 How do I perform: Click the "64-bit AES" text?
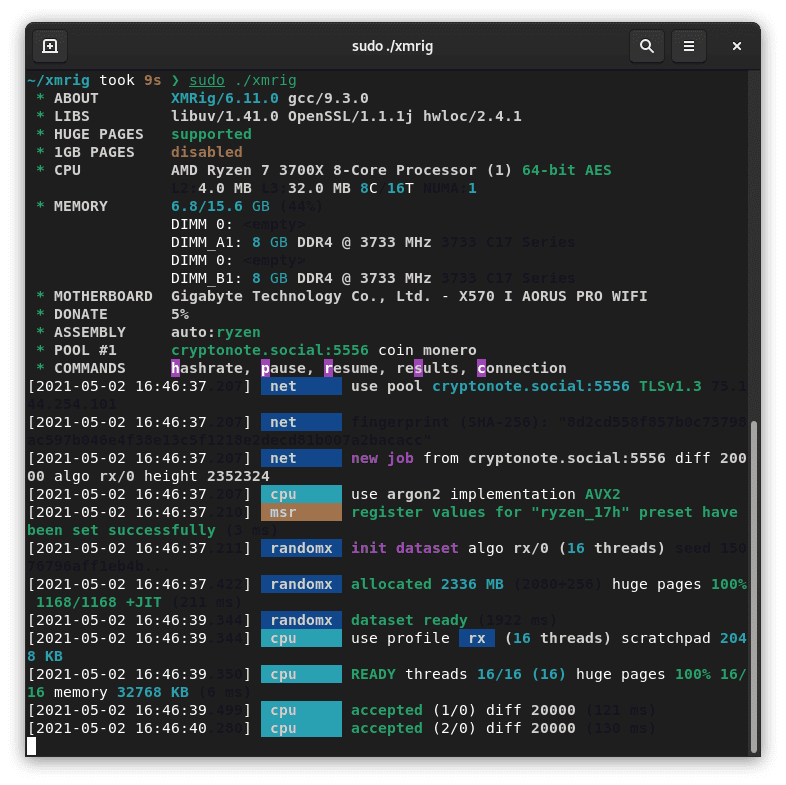point(566,170)
